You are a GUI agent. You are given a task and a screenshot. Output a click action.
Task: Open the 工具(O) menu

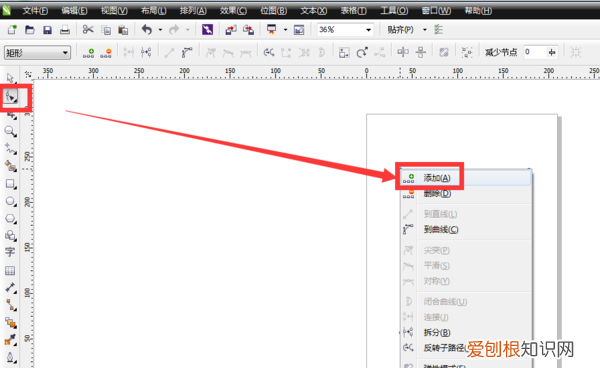click(394, 11)
